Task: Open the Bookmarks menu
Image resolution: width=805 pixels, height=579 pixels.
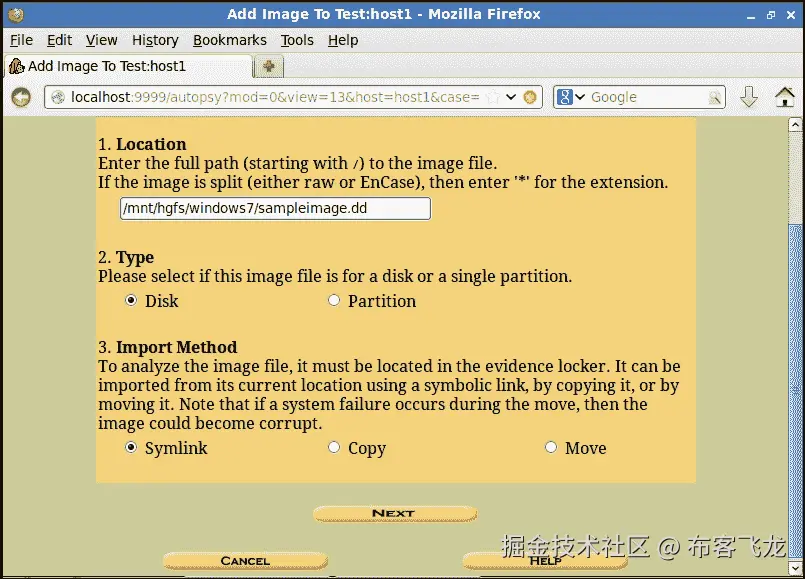Action: pyautogui.click(x=229, y=40)
